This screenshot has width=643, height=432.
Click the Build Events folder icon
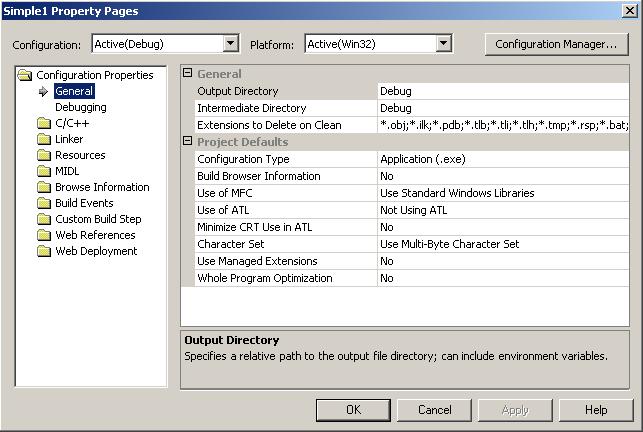pyautogui.click(x=44, y=203)
